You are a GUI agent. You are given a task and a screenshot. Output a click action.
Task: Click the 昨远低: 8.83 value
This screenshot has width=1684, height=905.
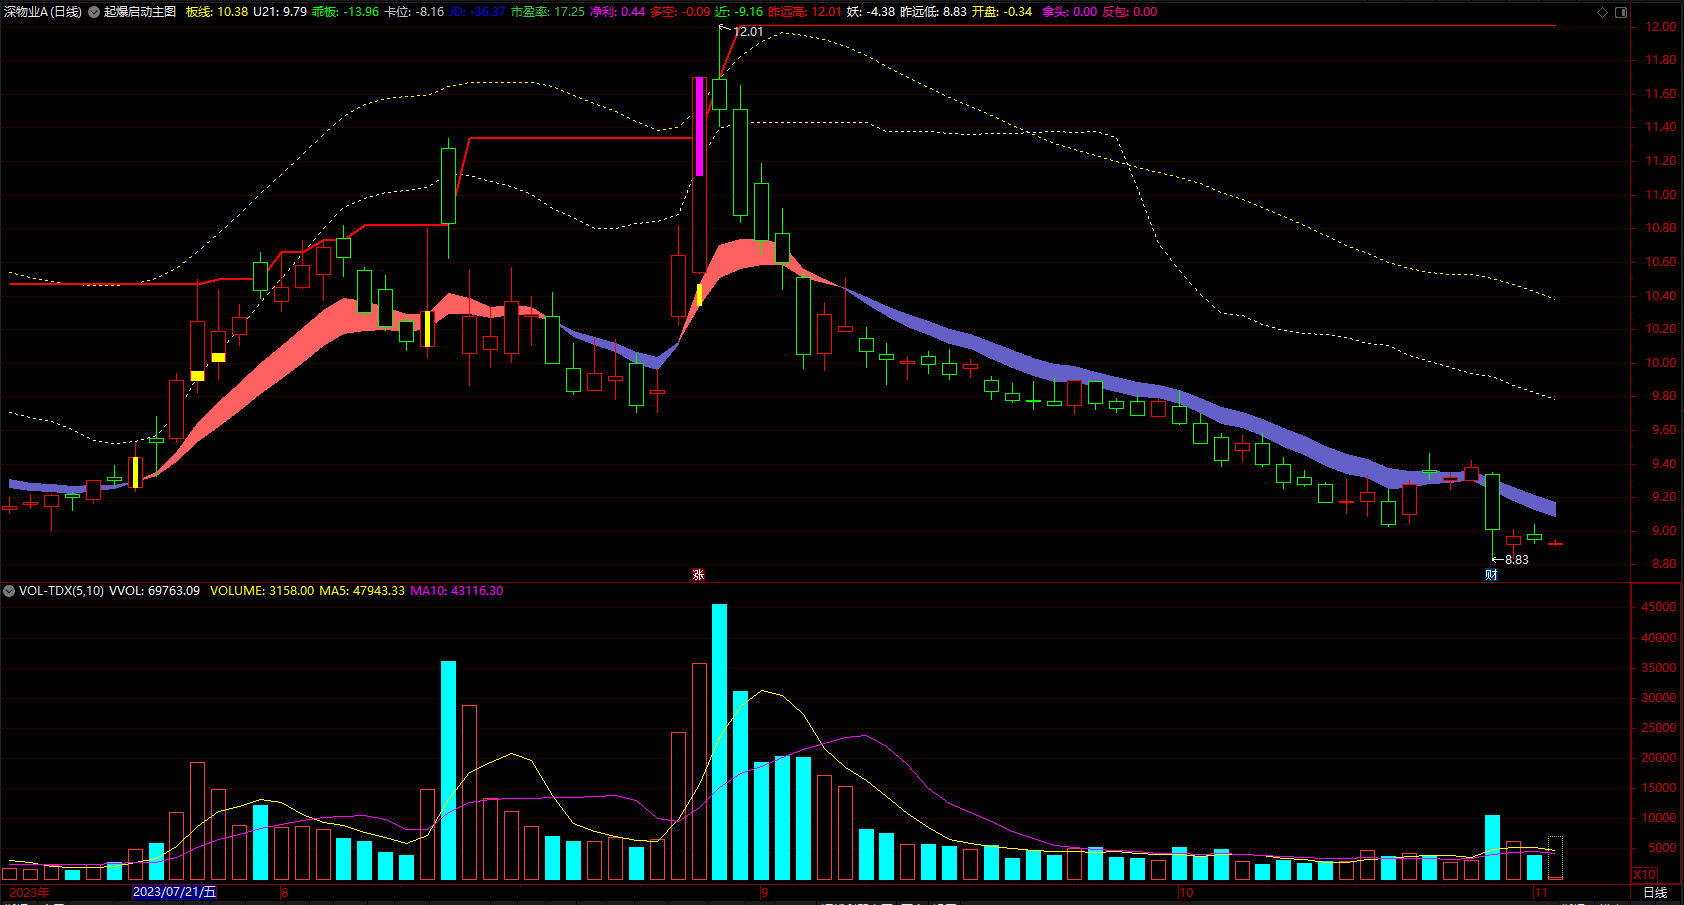934,12
